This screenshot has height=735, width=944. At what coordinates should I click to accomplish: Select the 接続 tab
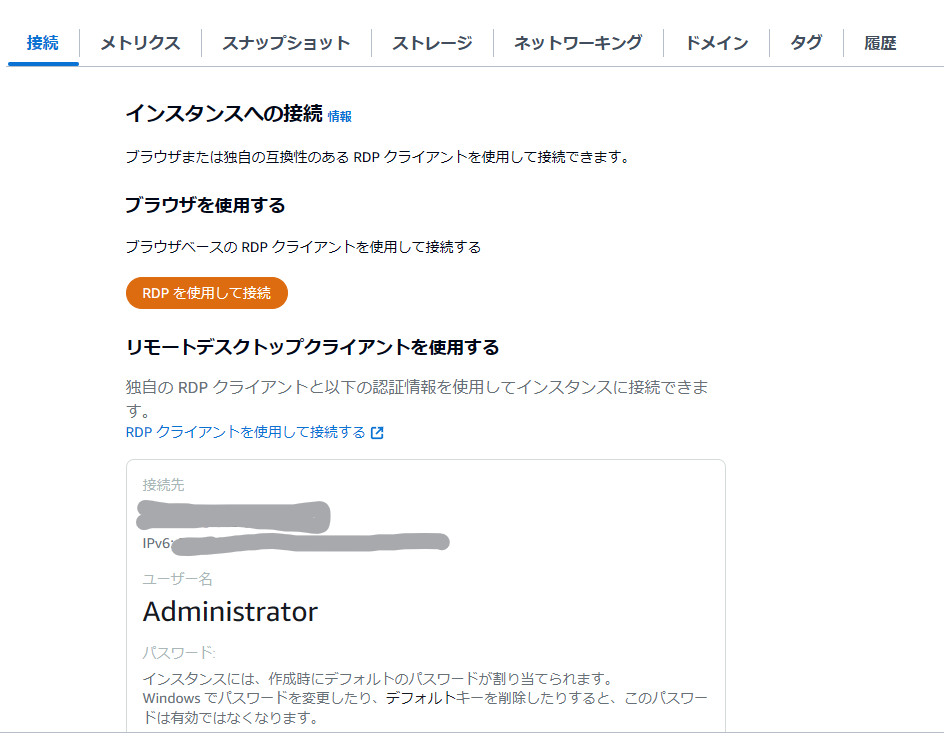pyautogui.click(x=43, y=43)
